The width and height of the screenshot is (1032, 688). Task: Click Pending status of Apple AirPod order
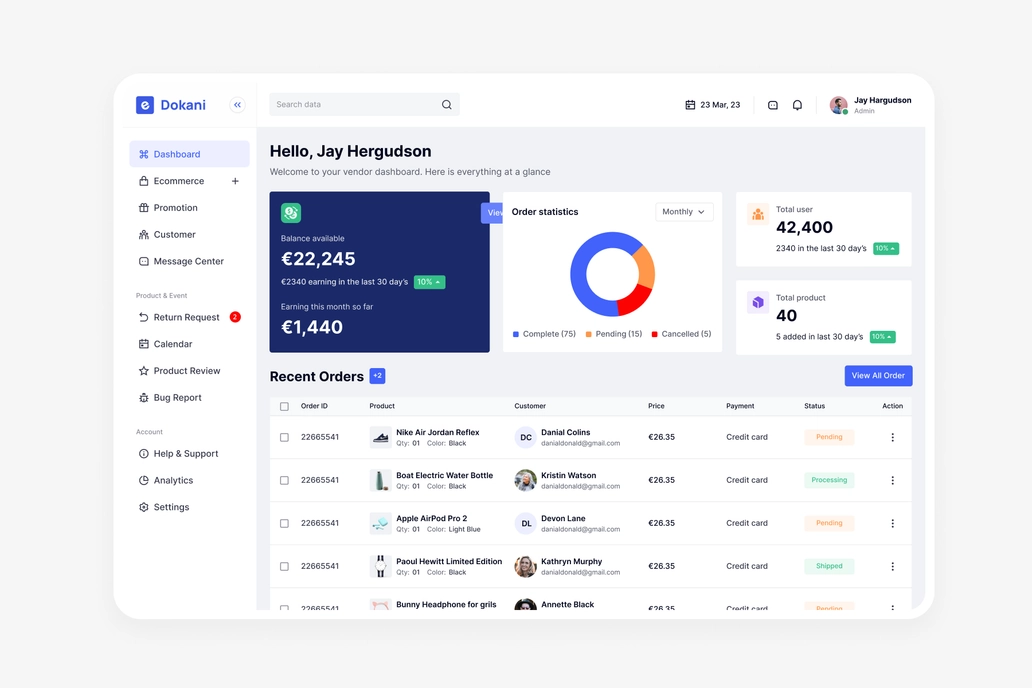pos(829,523)
